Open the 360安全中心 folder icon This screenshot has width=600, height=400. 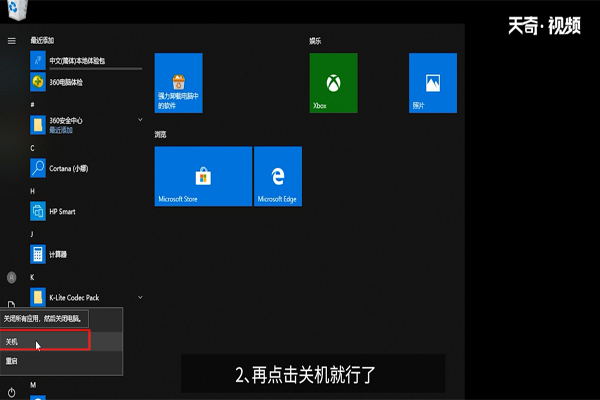click(x=38, y=125)
